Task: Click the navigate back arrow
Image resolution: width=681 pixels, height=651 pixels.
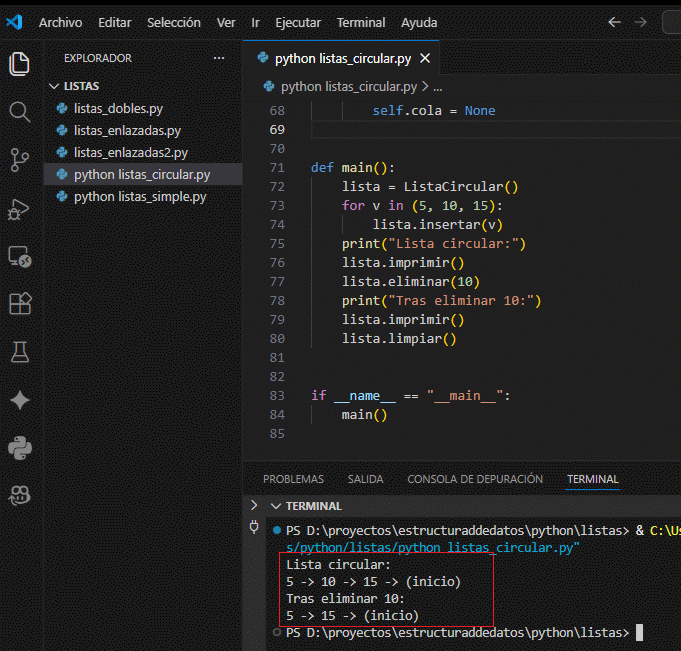Action: point(614,22)
